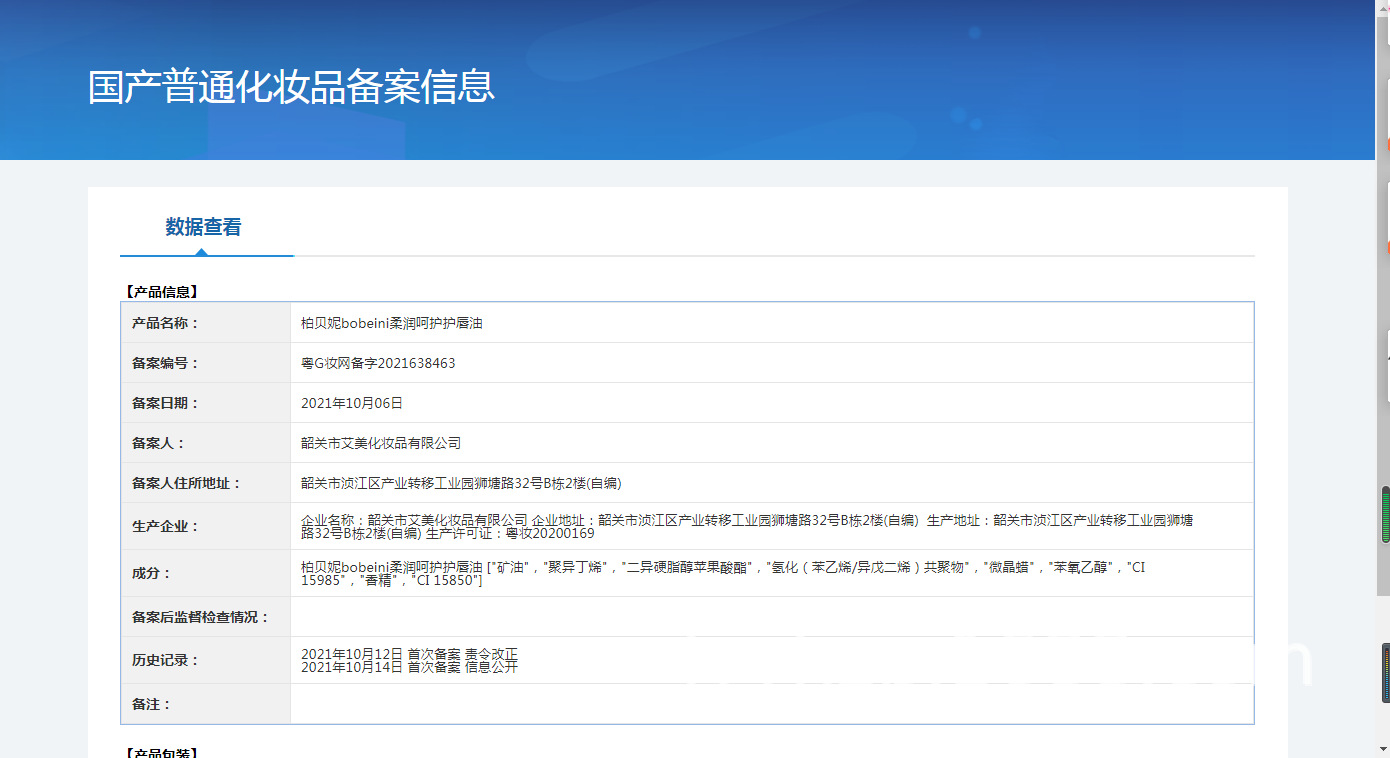This screenshot has height=758, width=1390.
Task: Click the filing date 2021年10月06日
Action: coord(351,403)
